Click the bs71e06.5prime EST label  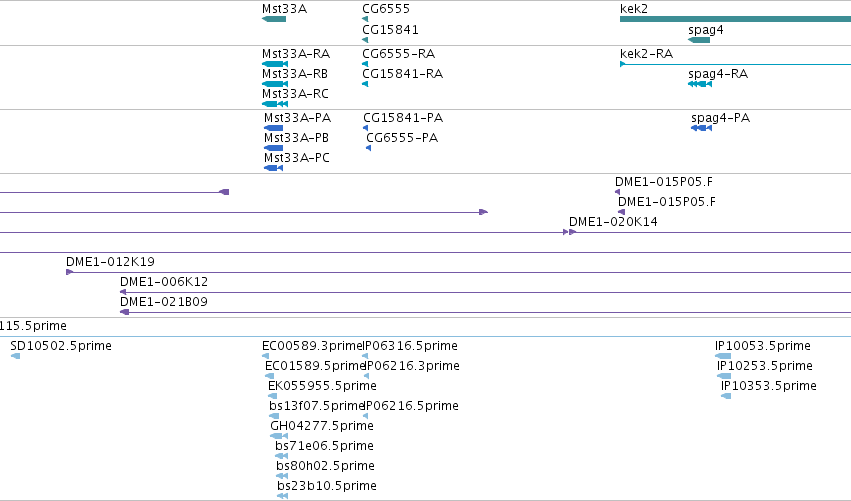(325, 446)
